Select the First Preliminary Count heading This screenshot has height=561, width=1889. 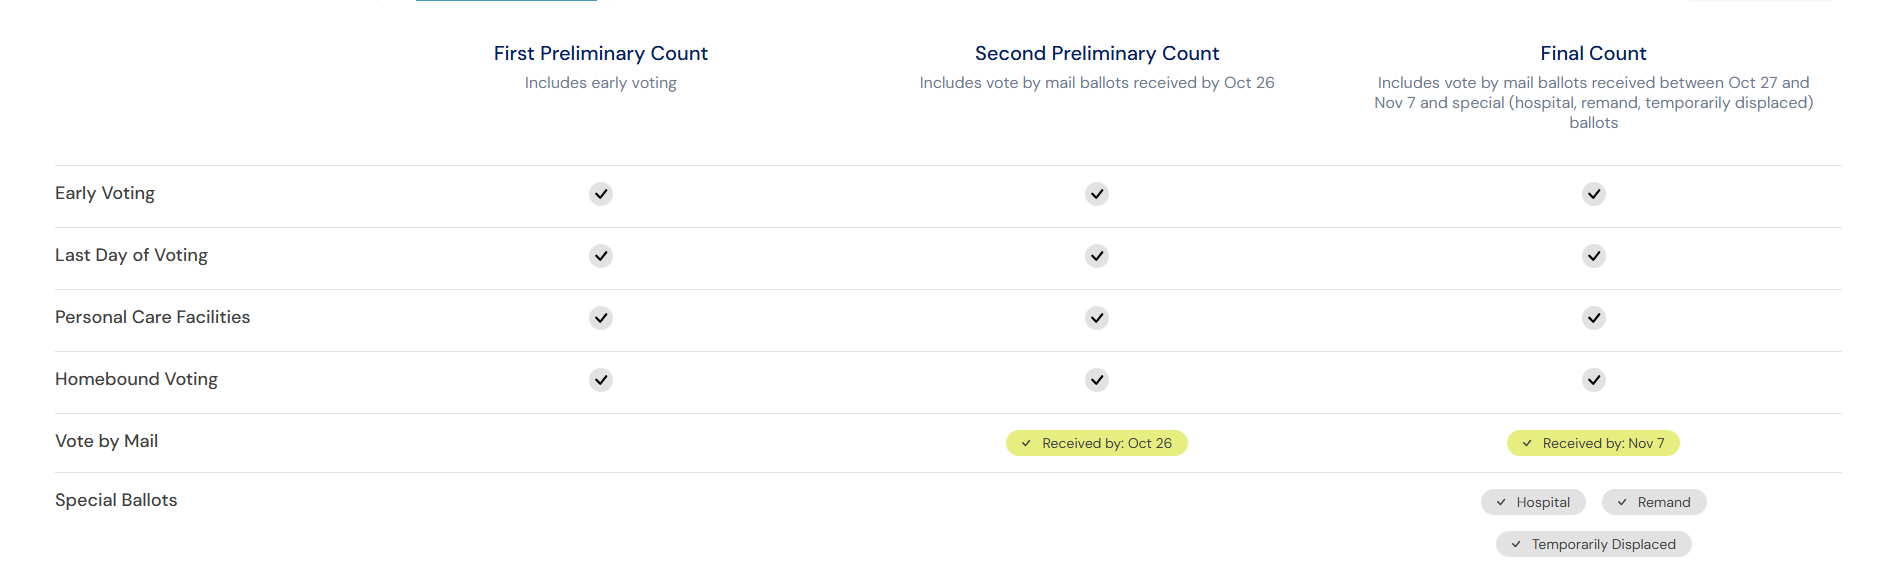click(x=600, y=53)
